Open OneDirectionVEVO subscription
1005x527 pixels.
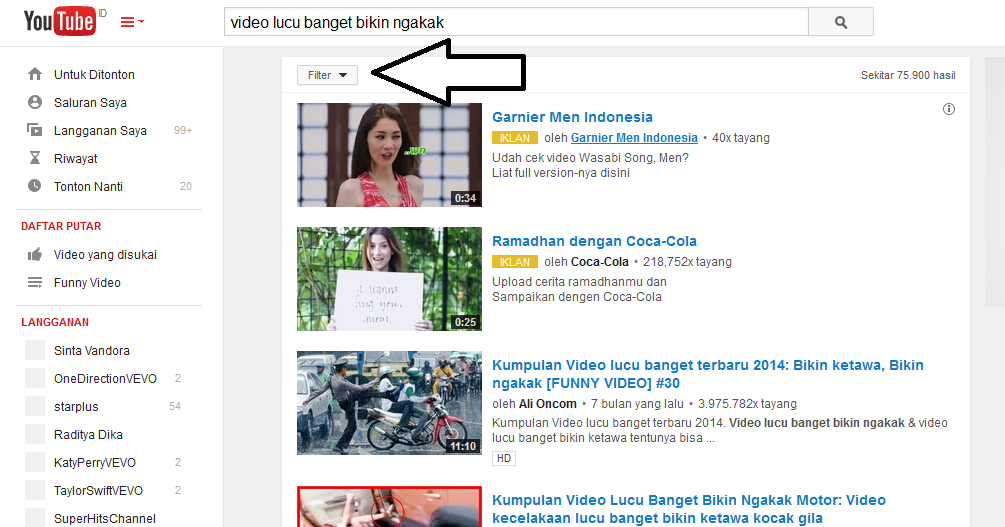(105, 379)
